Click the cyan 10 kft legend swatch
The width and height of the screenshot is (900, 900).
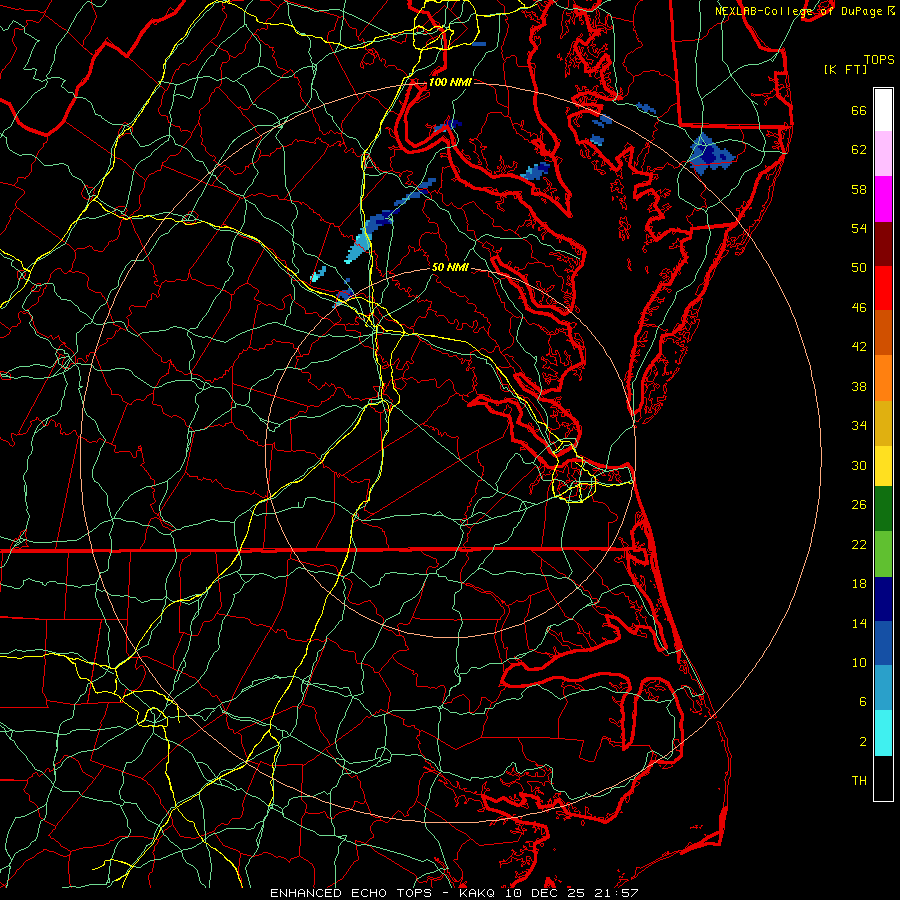point(883,733)
